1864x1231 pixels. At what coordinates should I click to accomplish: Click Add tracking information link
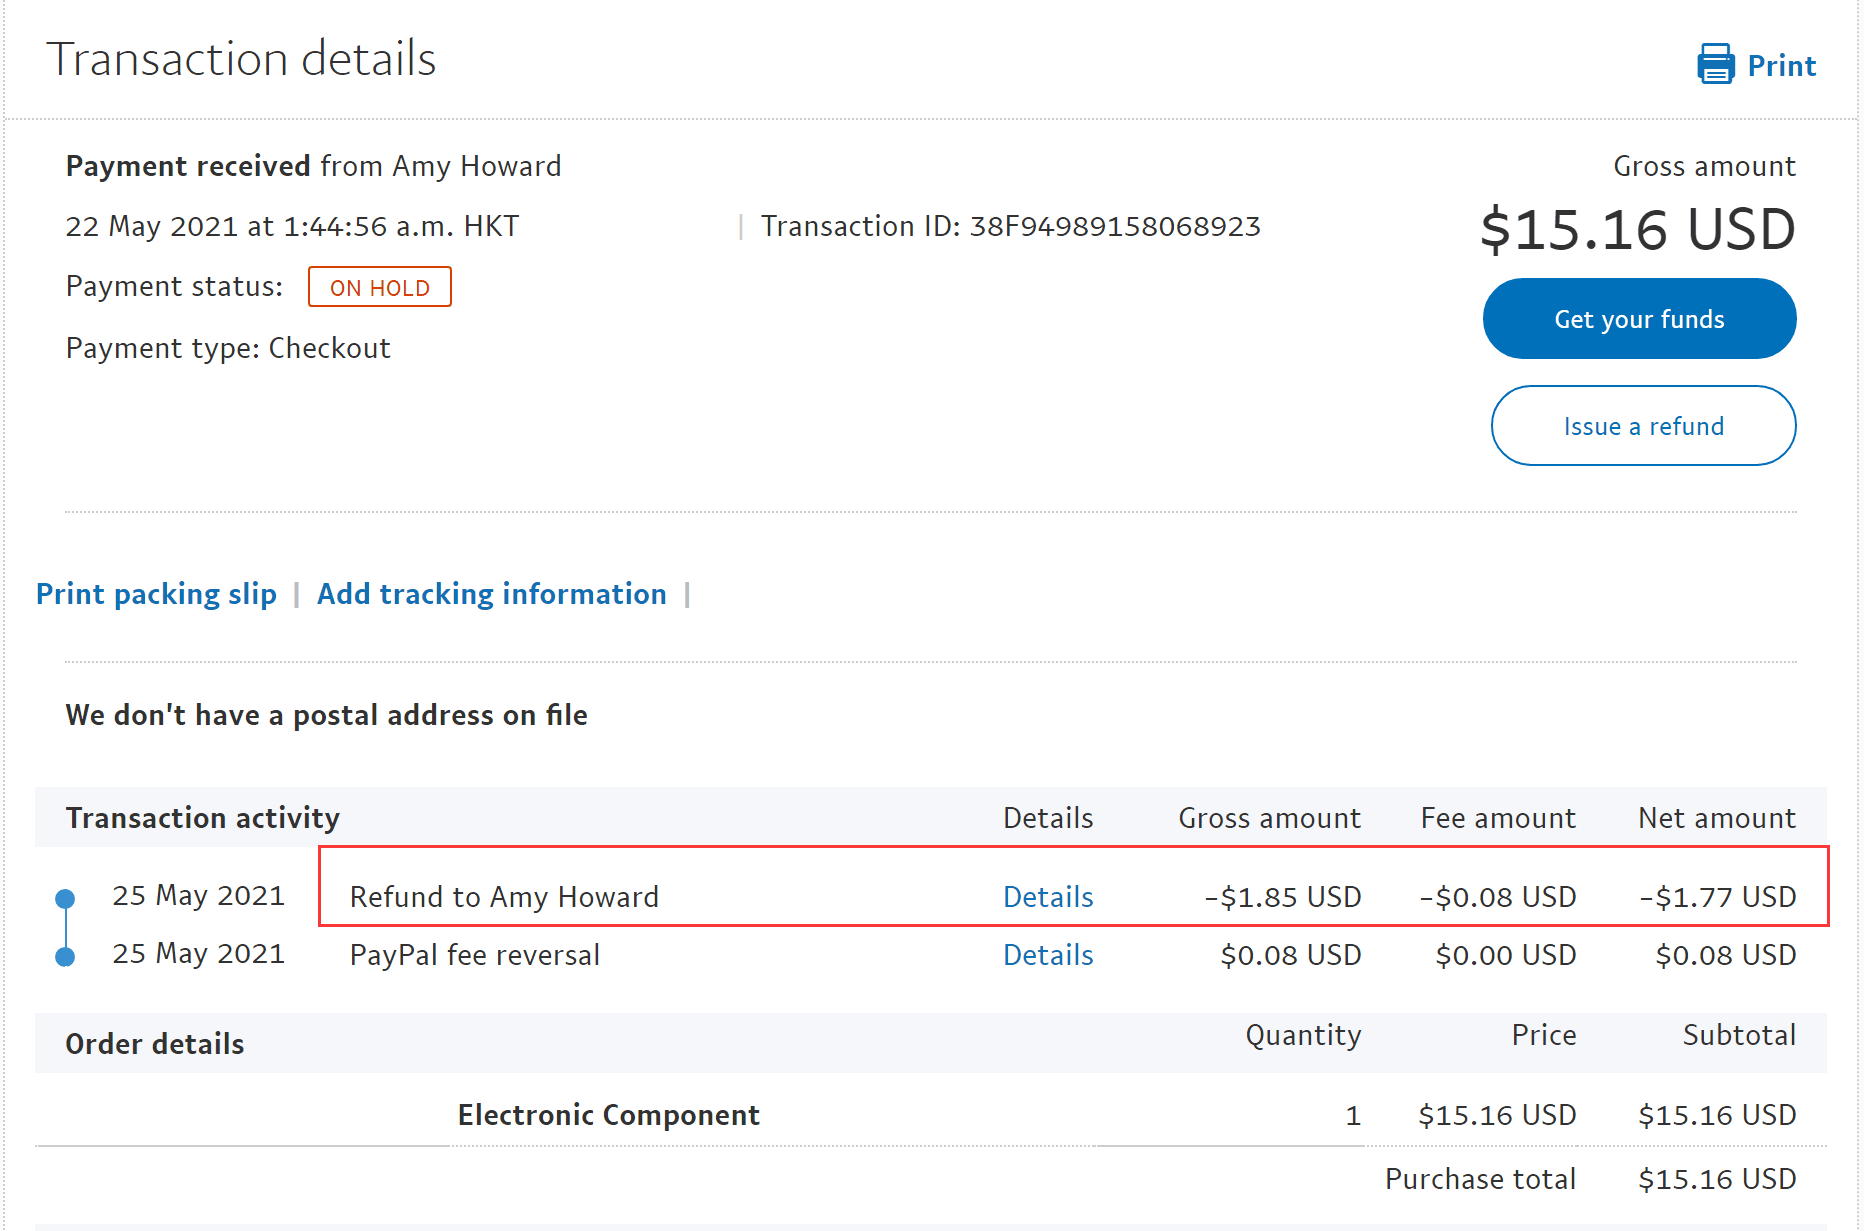[x=491, y=594]
